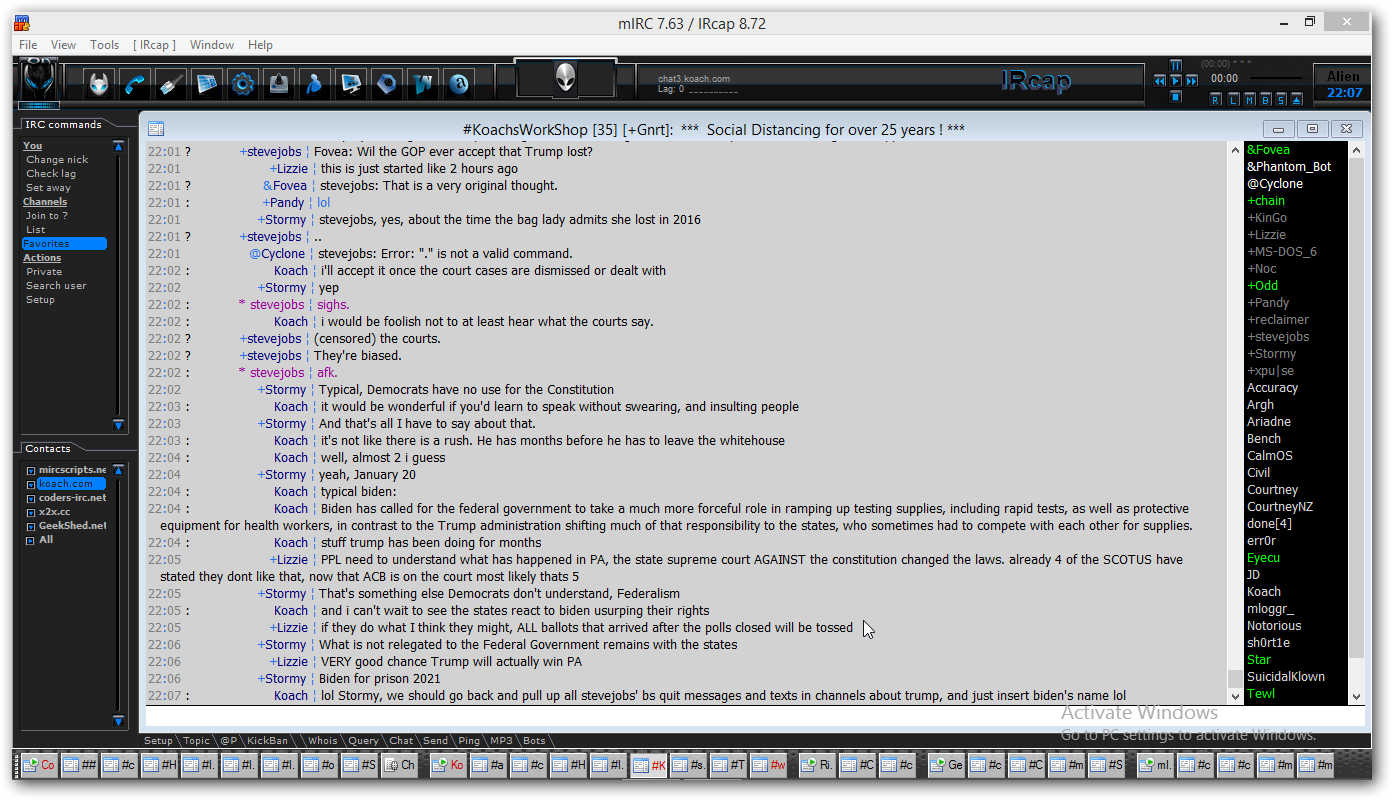Click the player eject button
Viewport: 1392px width, 800px height.
point(1296,100)
